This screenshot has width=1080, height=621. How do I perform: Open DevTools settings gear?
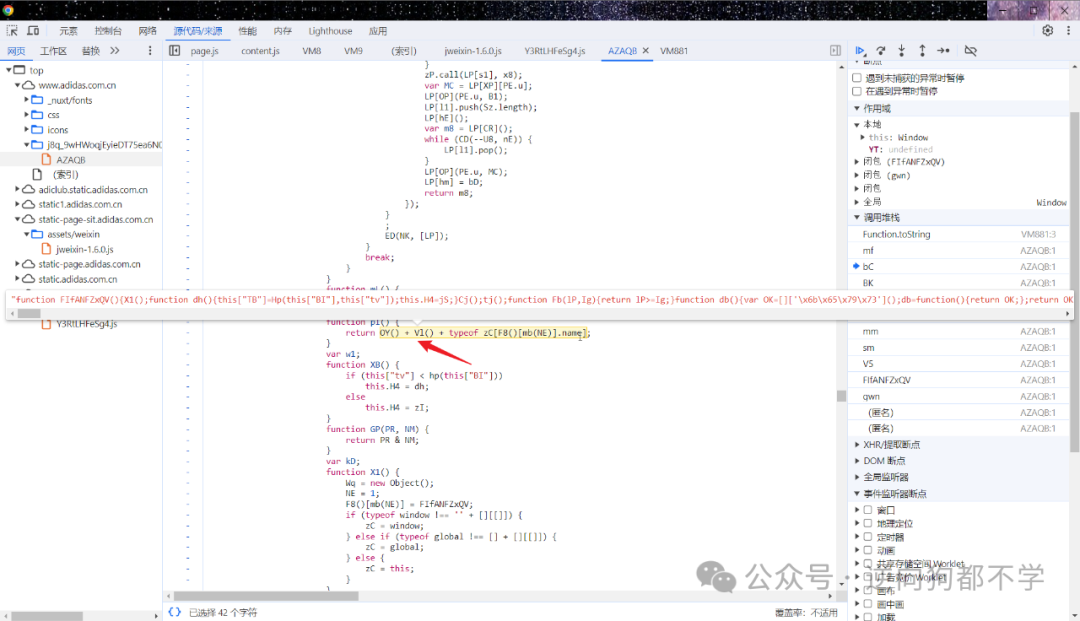click(x=1048, y=30)
